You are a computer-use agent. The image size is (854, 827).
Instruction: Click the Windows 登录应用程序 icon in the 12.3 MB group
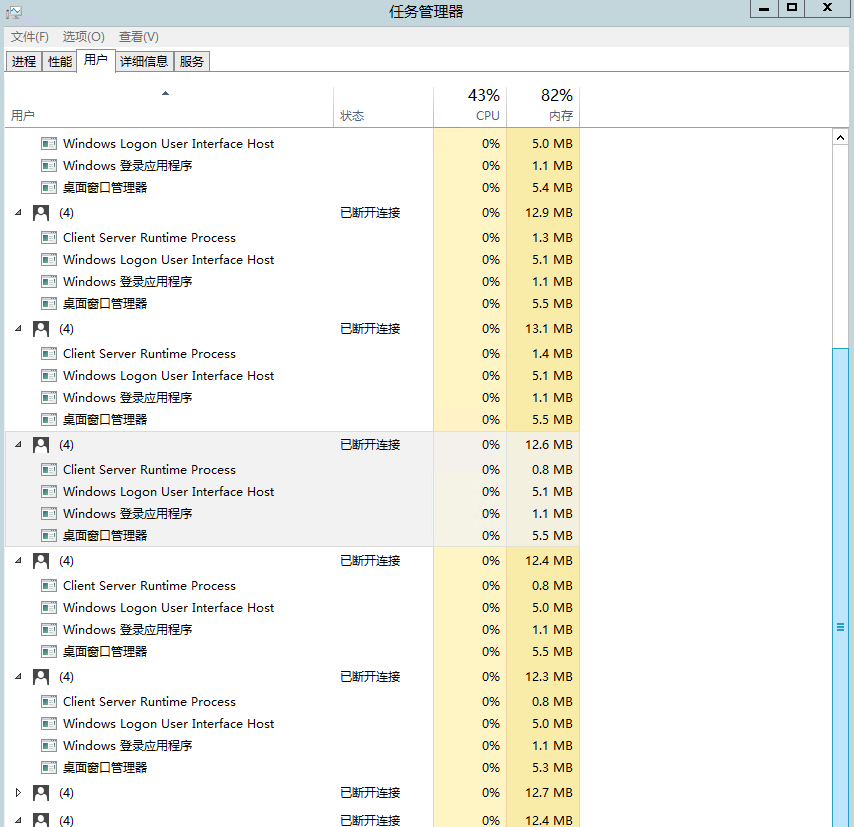pyautogui.click(x=49, y=746)
